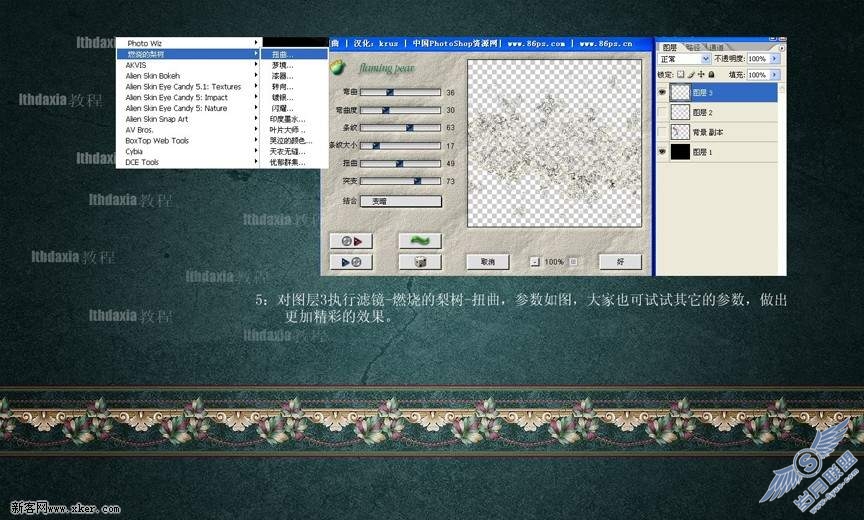Toggle lock image pixels brush icon

[691, 74]
